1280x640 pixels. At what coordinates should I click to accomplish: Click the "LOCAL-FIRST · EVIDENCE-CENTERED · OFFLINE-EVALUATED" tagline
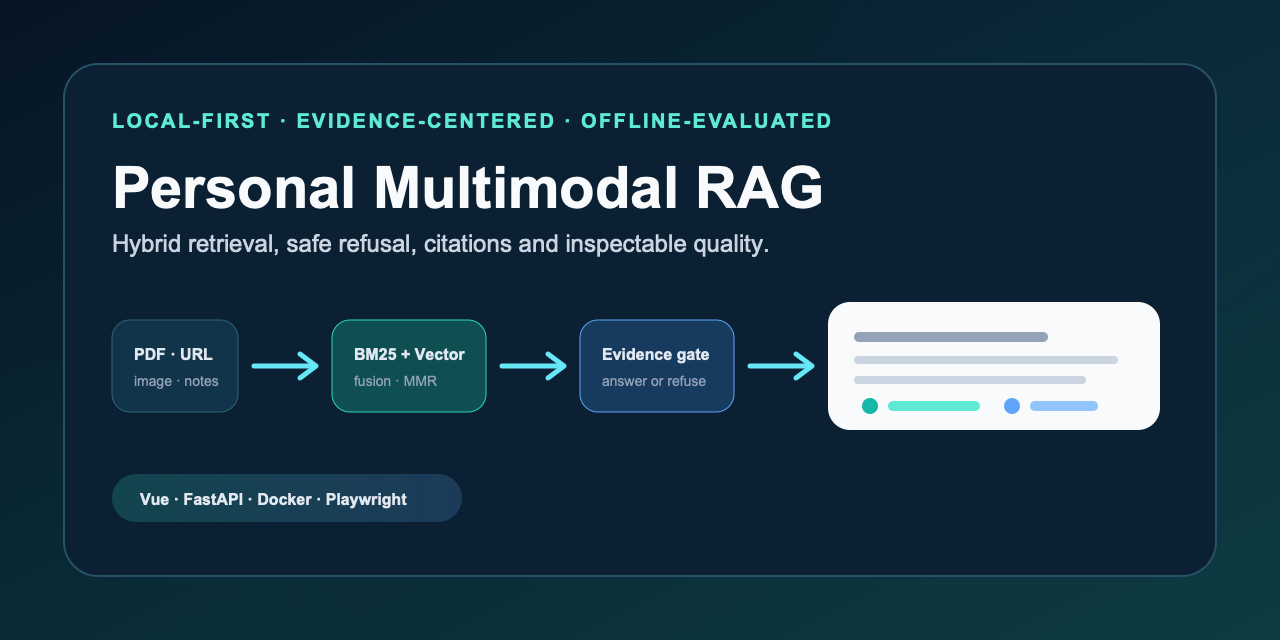[472, 121]
